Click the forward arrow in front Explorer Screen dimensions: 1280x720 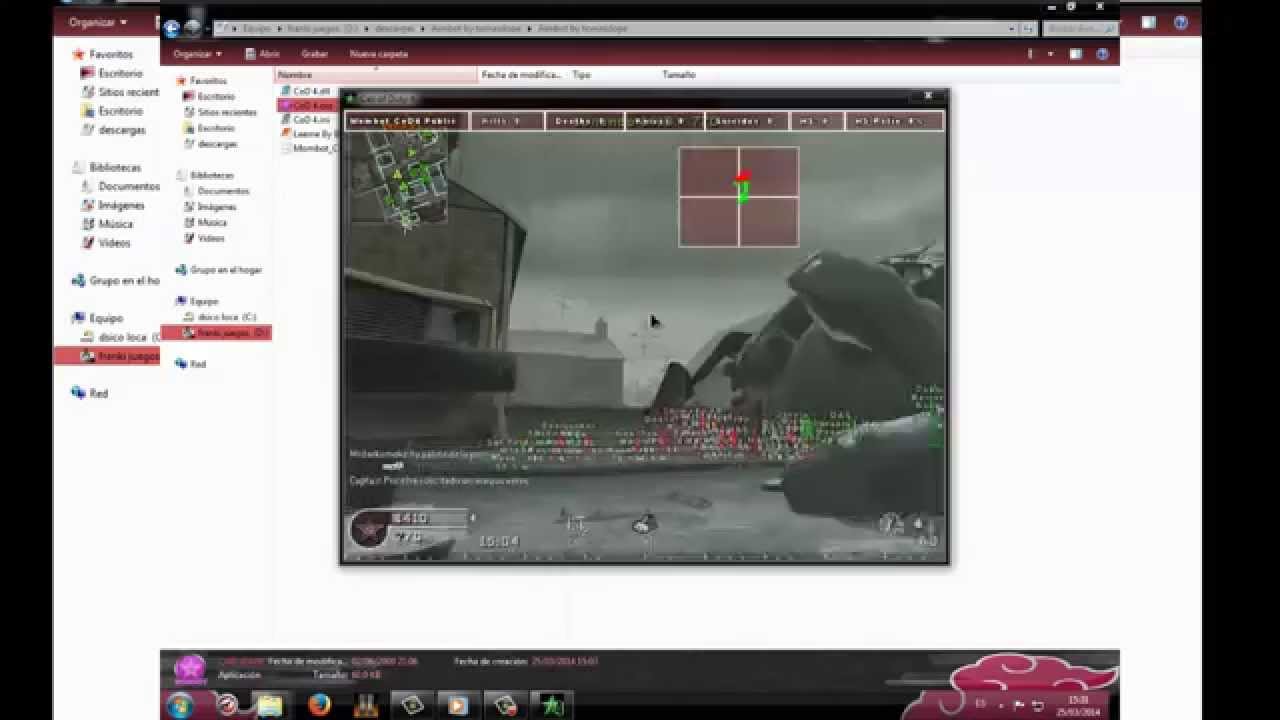pos(192,29)
